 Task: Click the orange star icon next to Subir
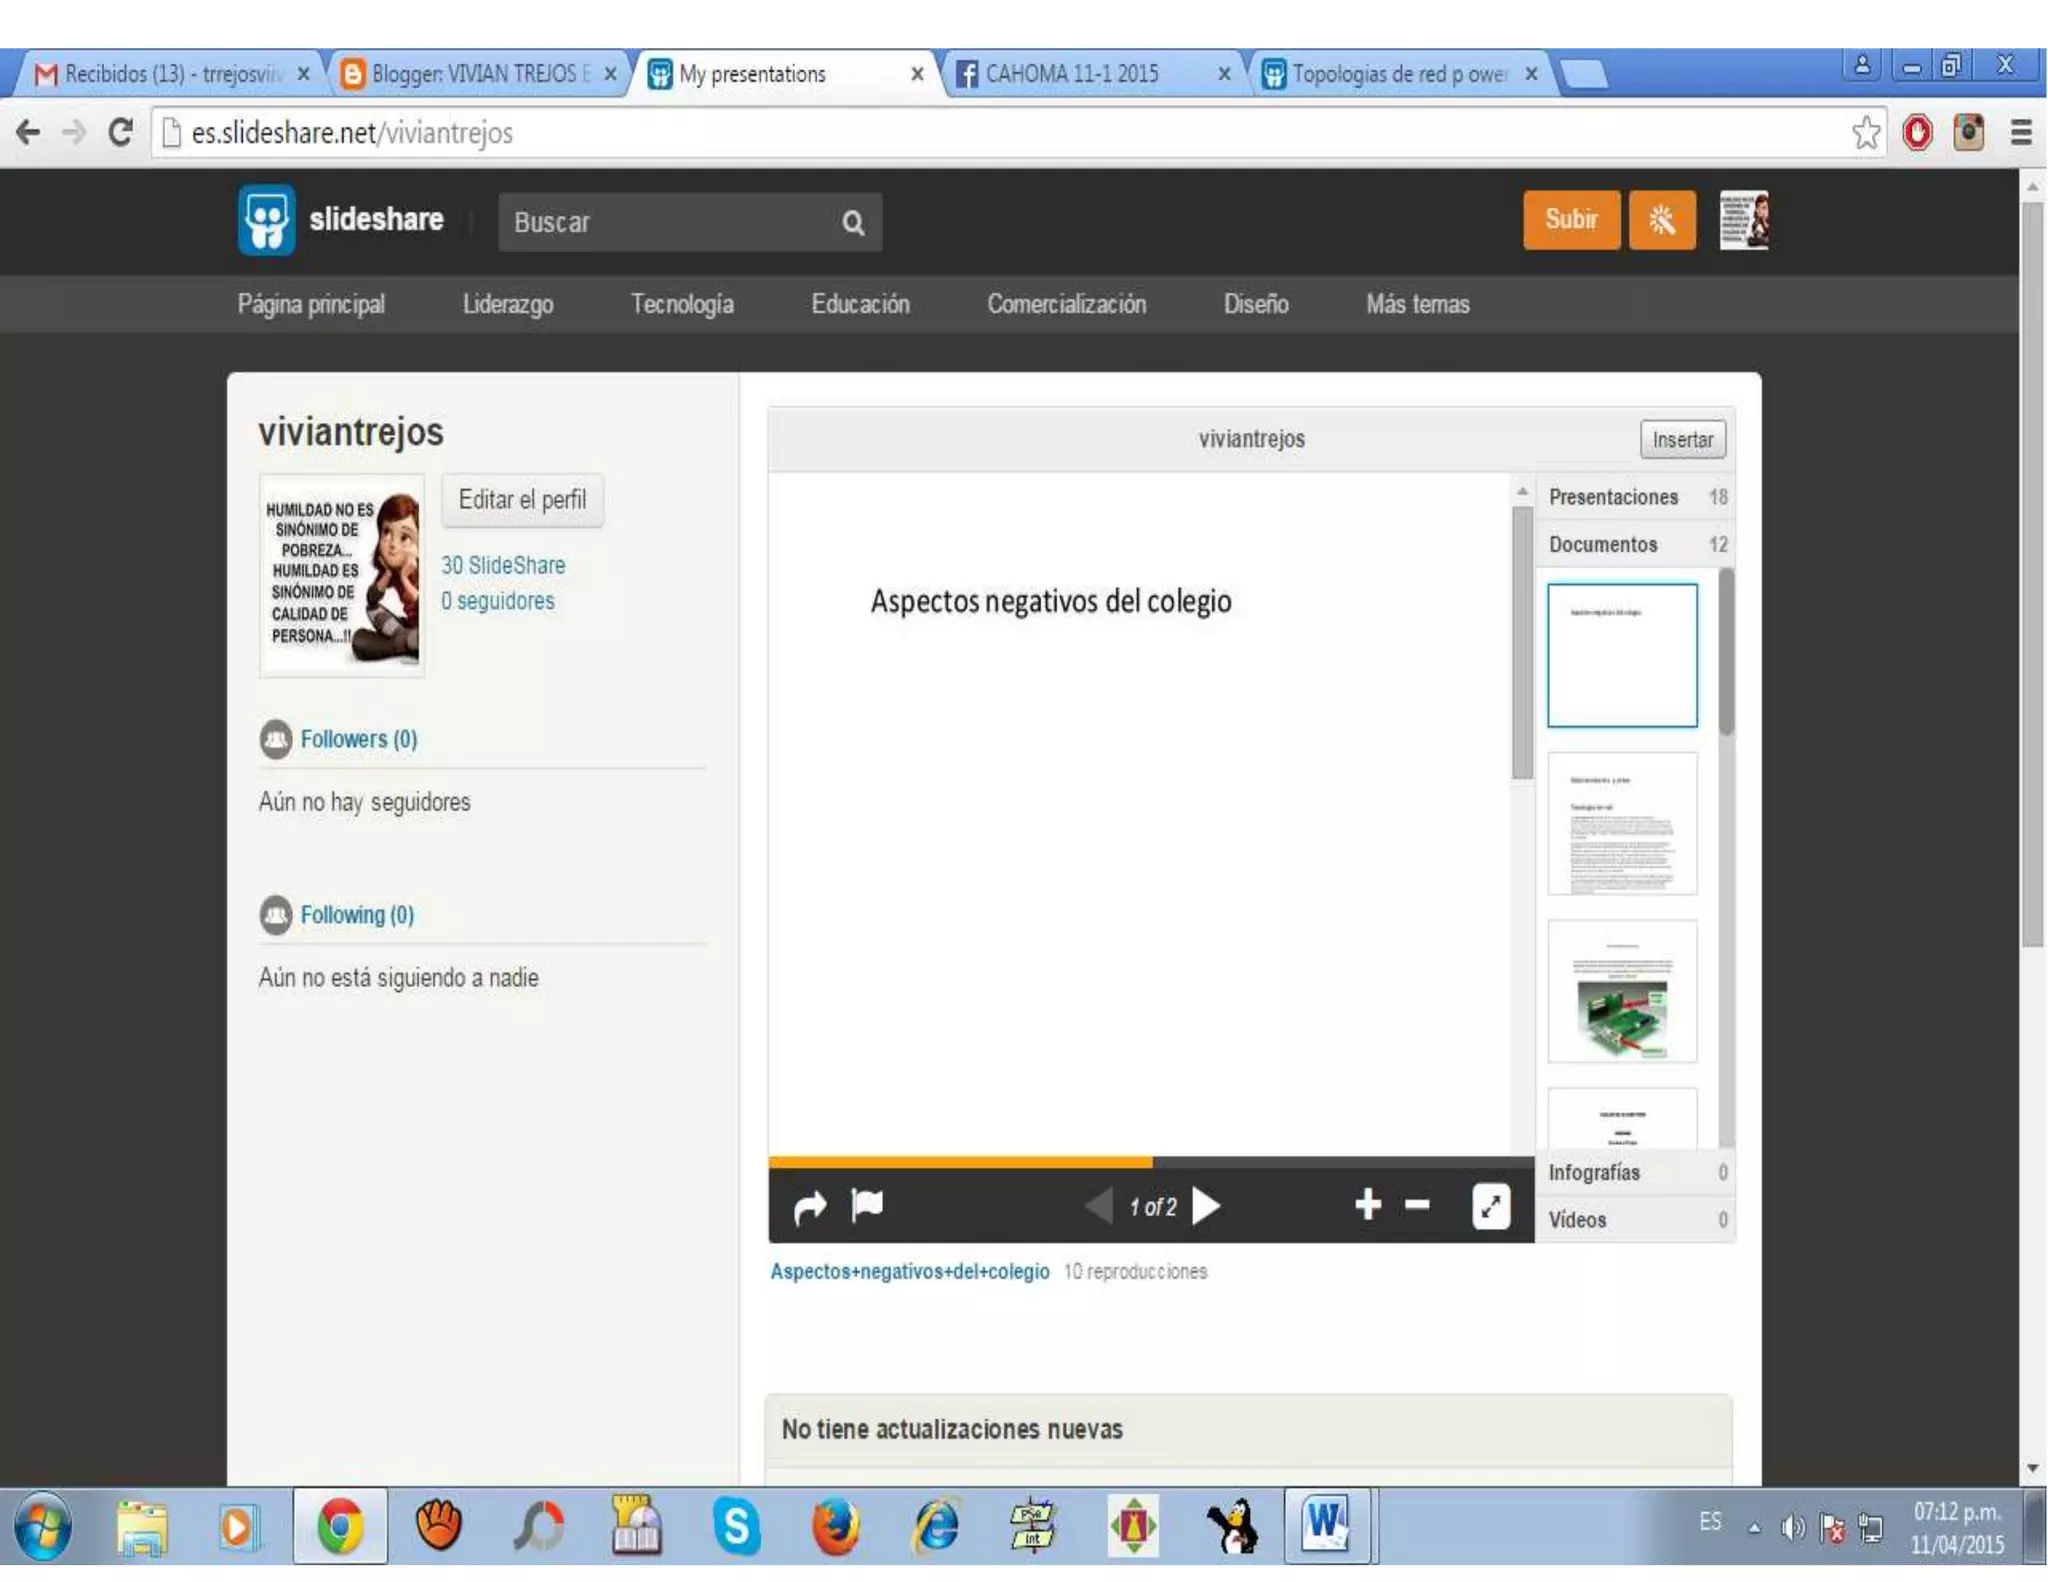click(x=1661, y=220)
